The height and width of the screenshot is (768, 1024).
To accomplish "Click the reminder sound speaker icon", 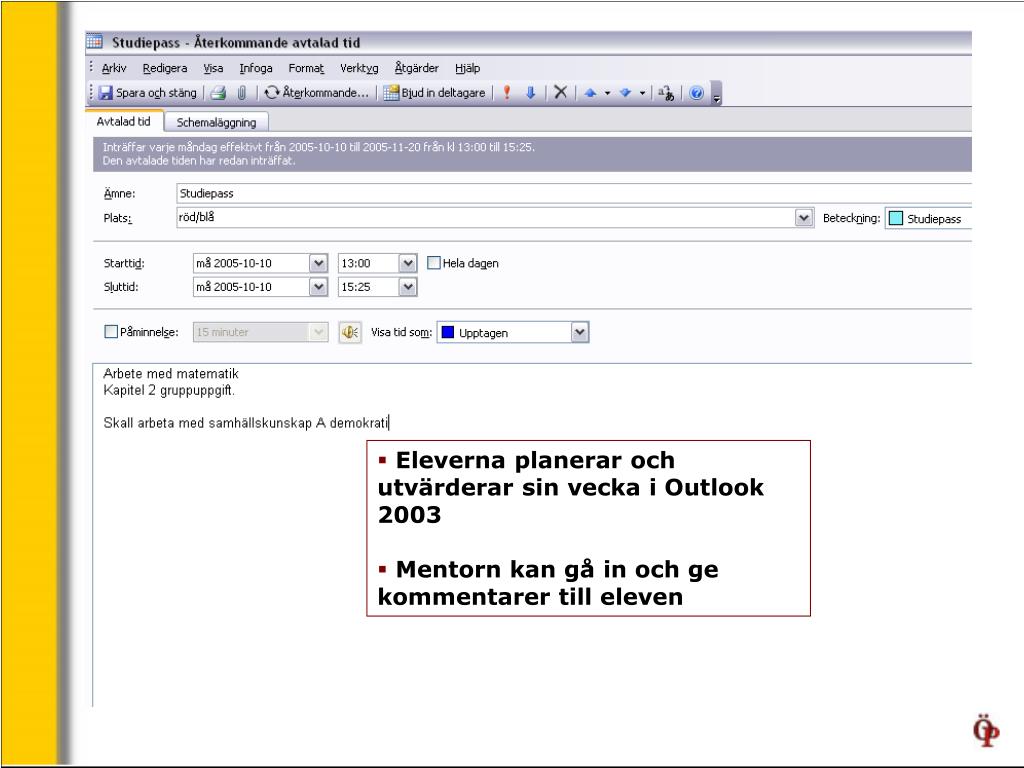I will (350, 332).
